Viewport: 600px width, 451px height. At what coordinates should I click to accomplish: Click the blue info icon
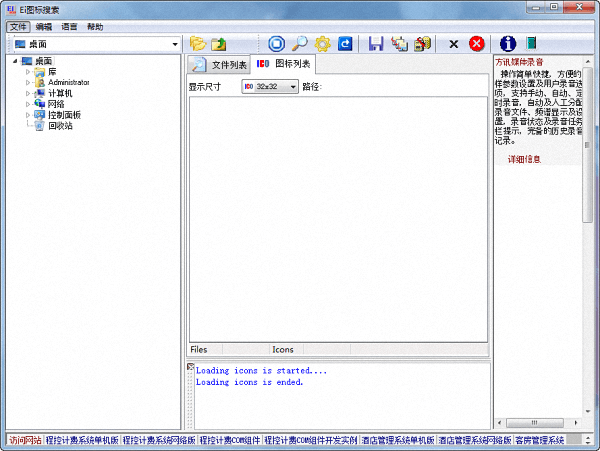(x=507, y=44)
